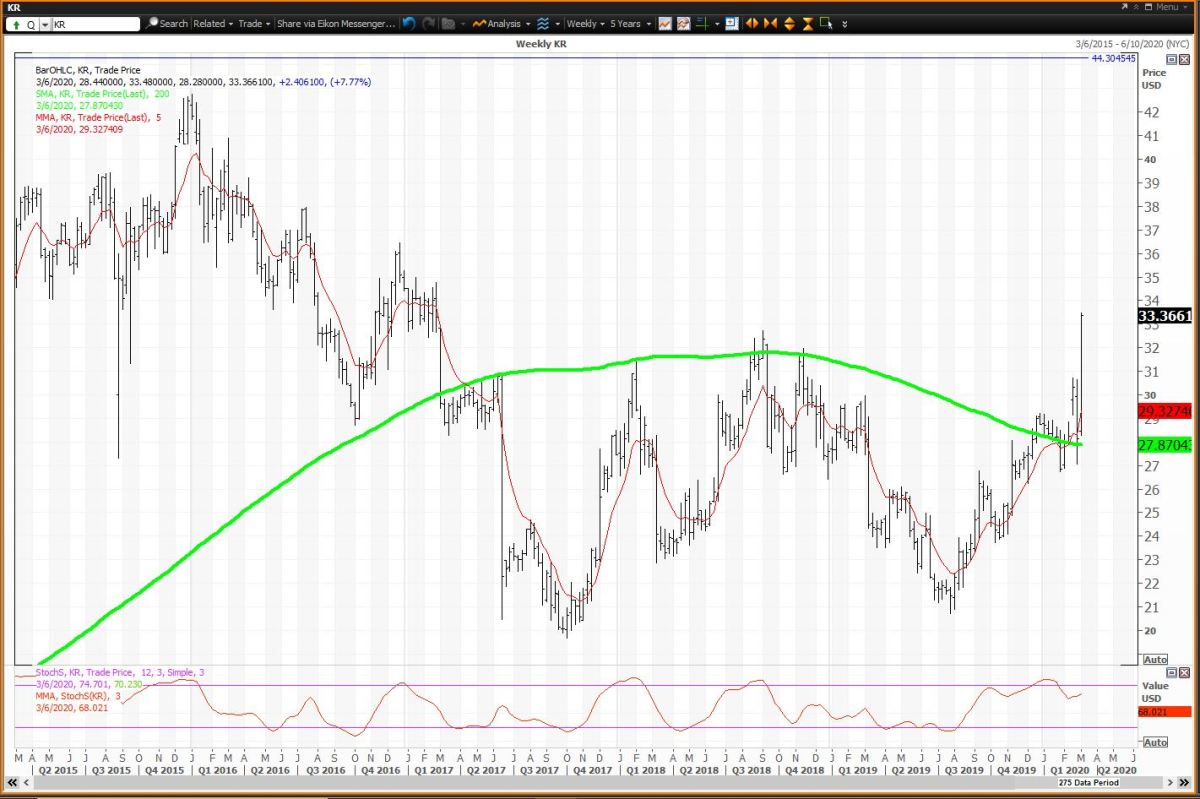Click the horizontal expand orange arrows icon
The width and height of the screenshot is (1200, 799).
(751, 23)
